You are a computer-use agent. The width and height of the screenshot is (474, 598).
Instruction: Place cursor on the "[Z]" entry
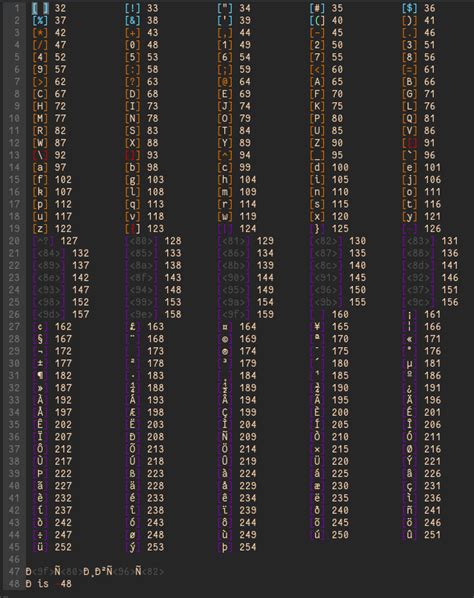coord(317,143)
